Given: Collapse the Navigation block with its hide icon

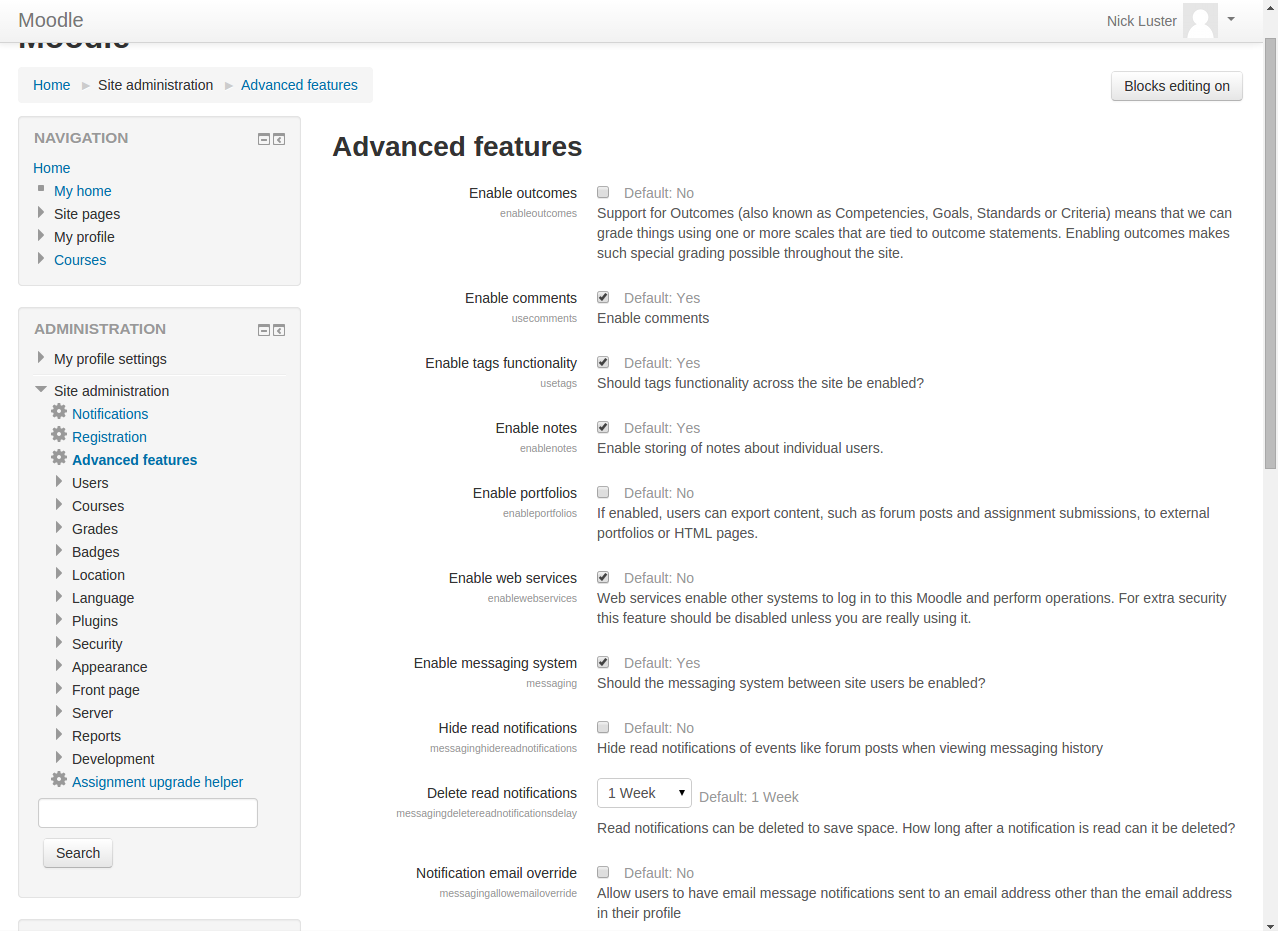Looking at the screenshot, I should (x=264, y=139).
